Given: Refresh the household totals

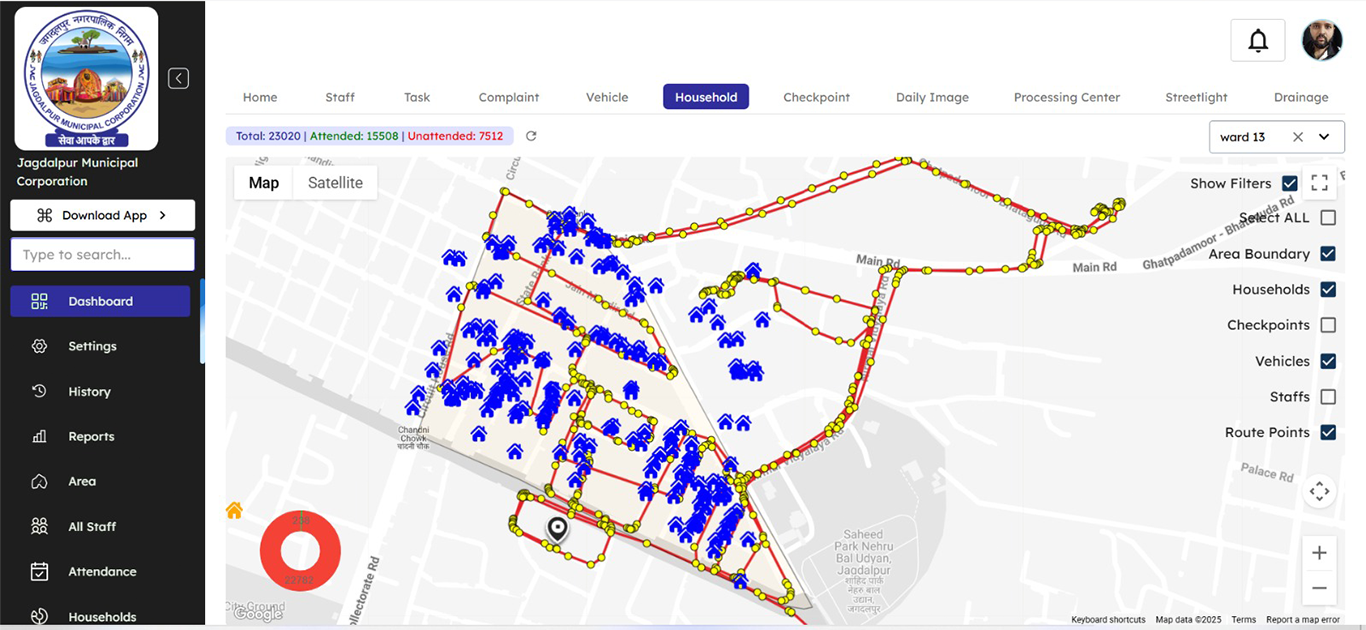Looking at the screenshot, I should [531, 136].
